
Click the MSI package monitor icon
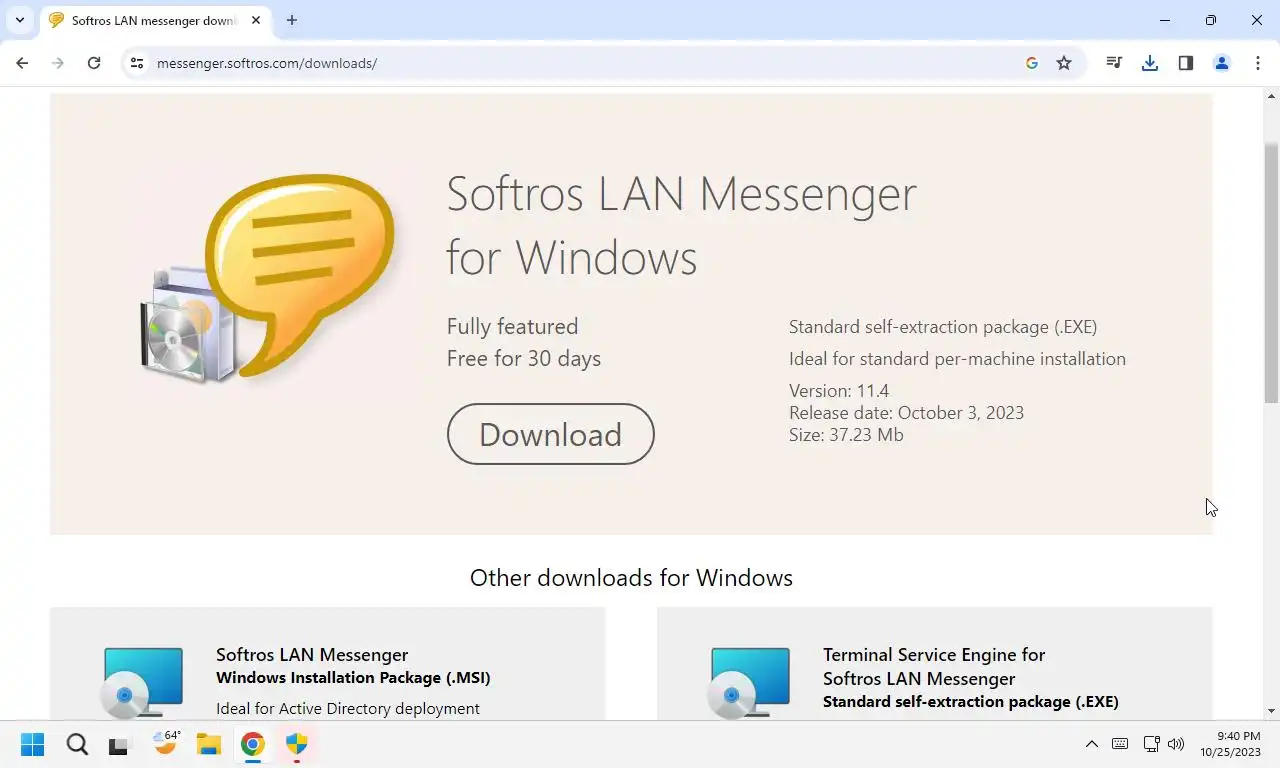[142, 682]
